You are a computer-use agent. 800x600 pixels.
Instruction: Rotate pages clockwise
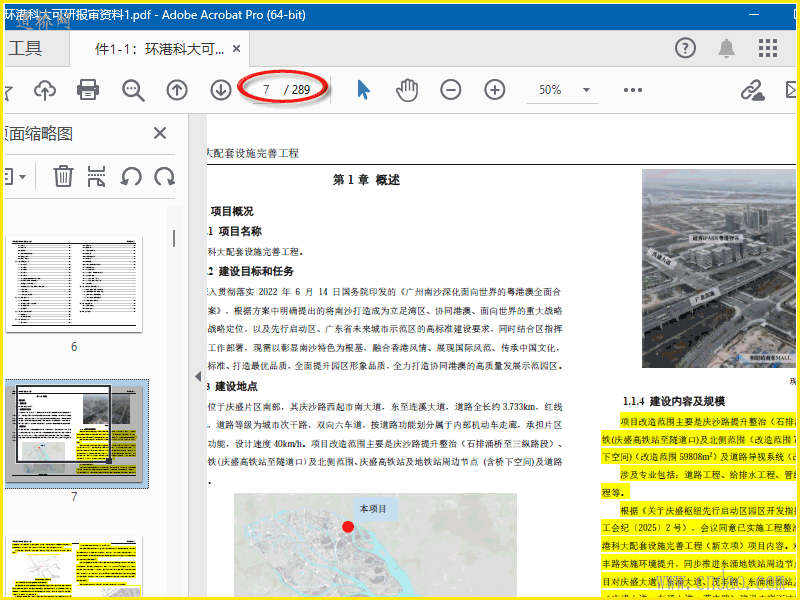pos(164,177)
